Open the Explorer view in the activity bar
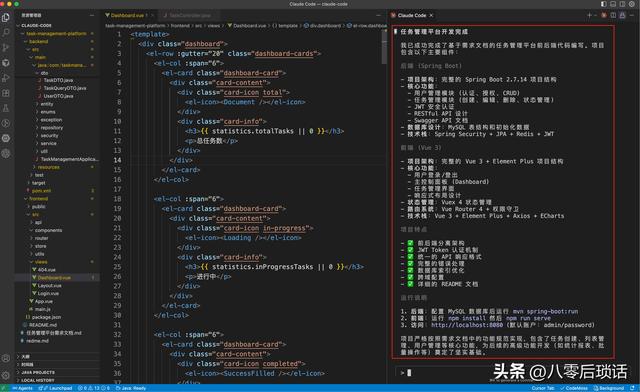Viewport: 640px width, 392px height. pyautogui.click(x=6, y=18)
